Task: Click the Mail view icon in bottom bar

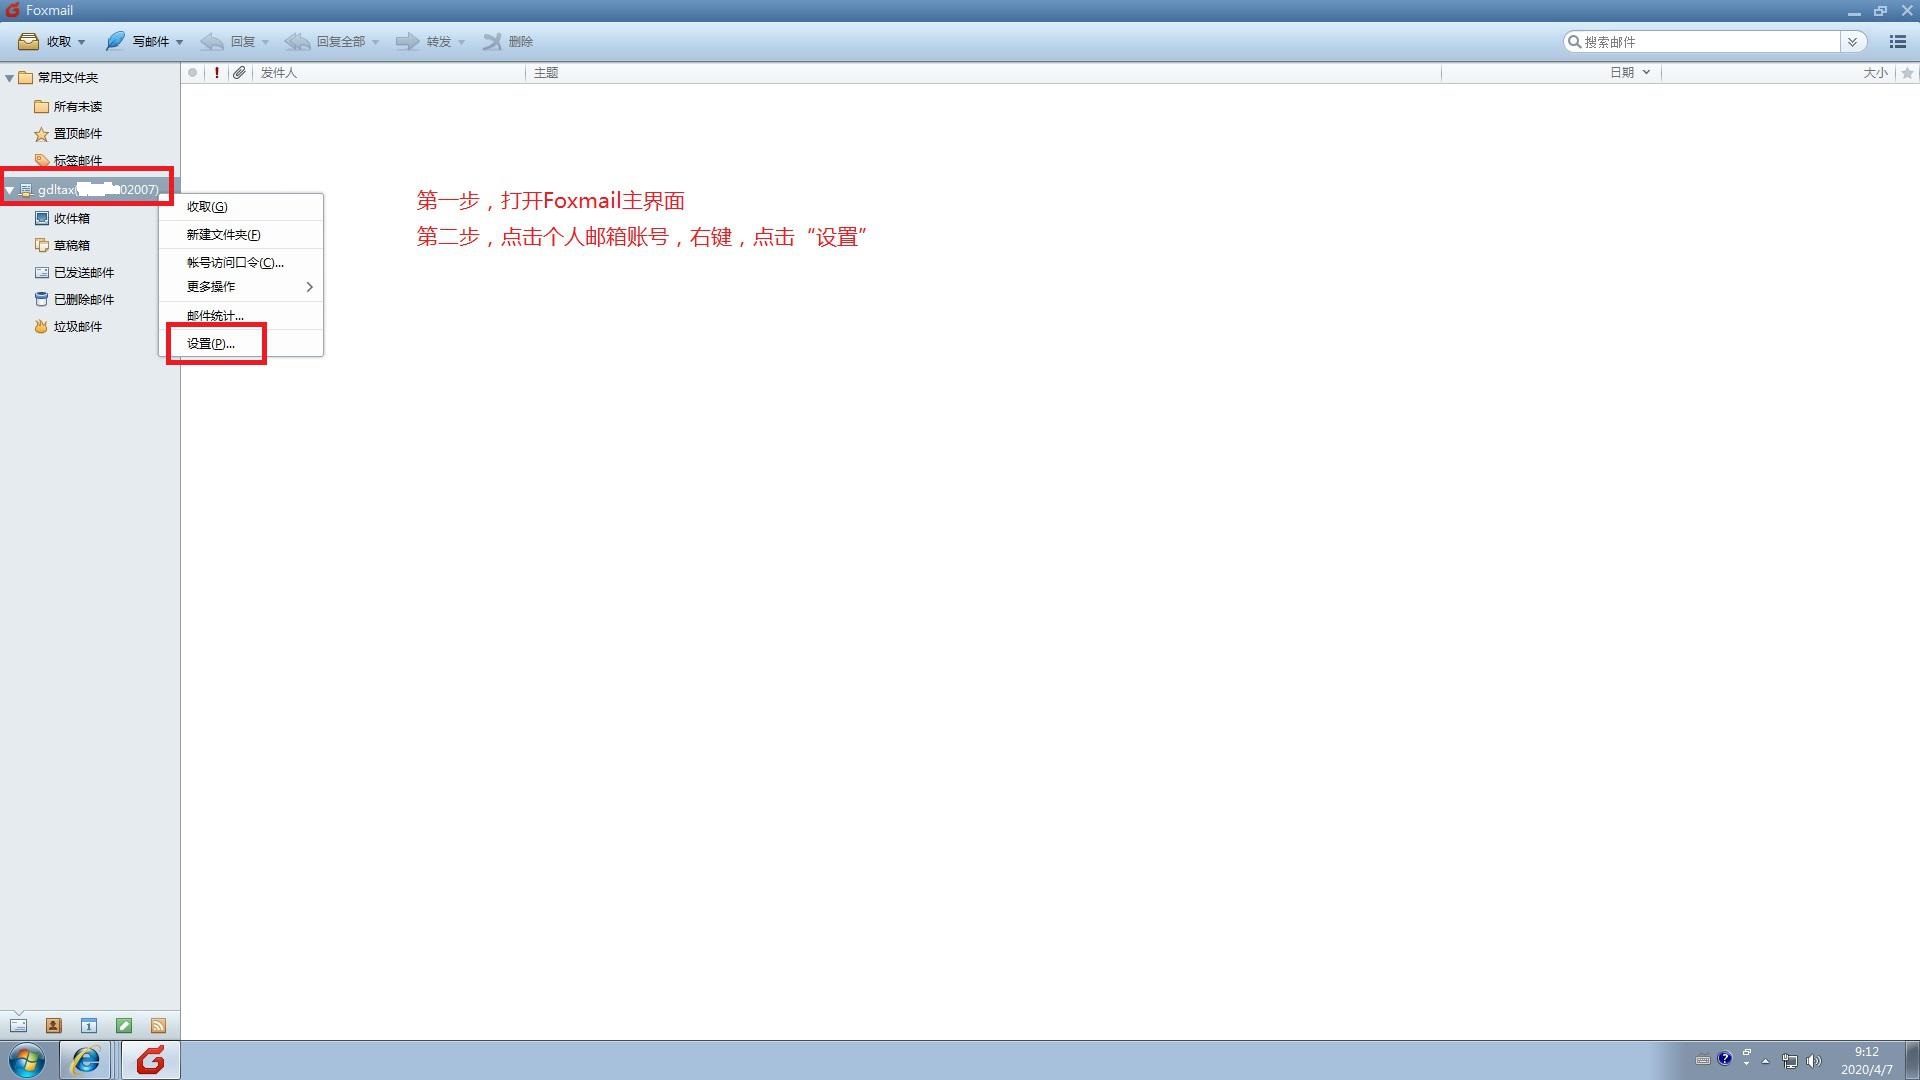Action: (19, 1025)
